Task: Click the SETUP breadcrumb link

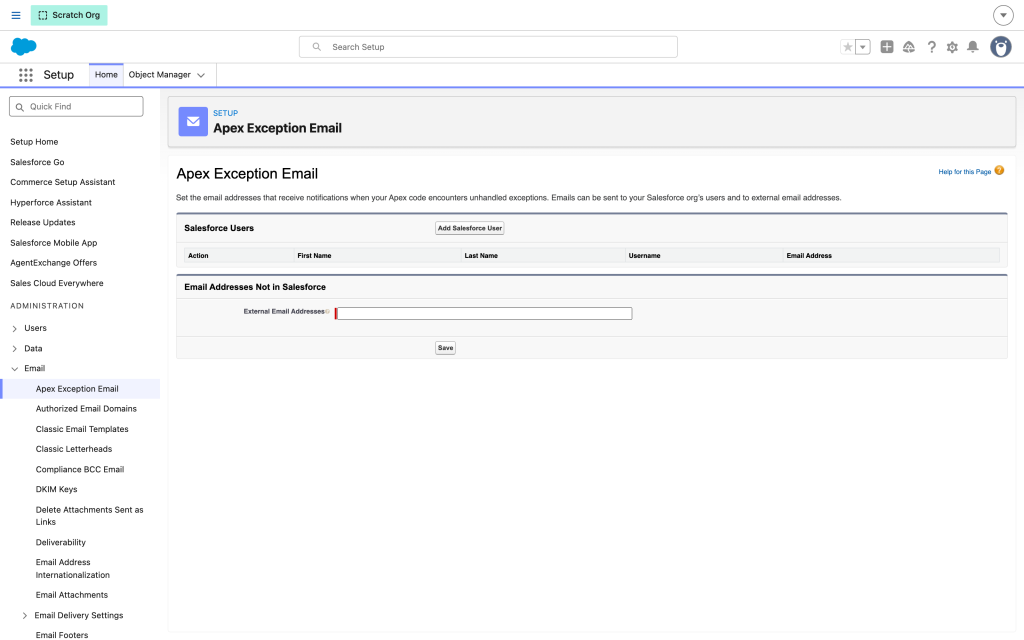Action: tap(225, 113)
